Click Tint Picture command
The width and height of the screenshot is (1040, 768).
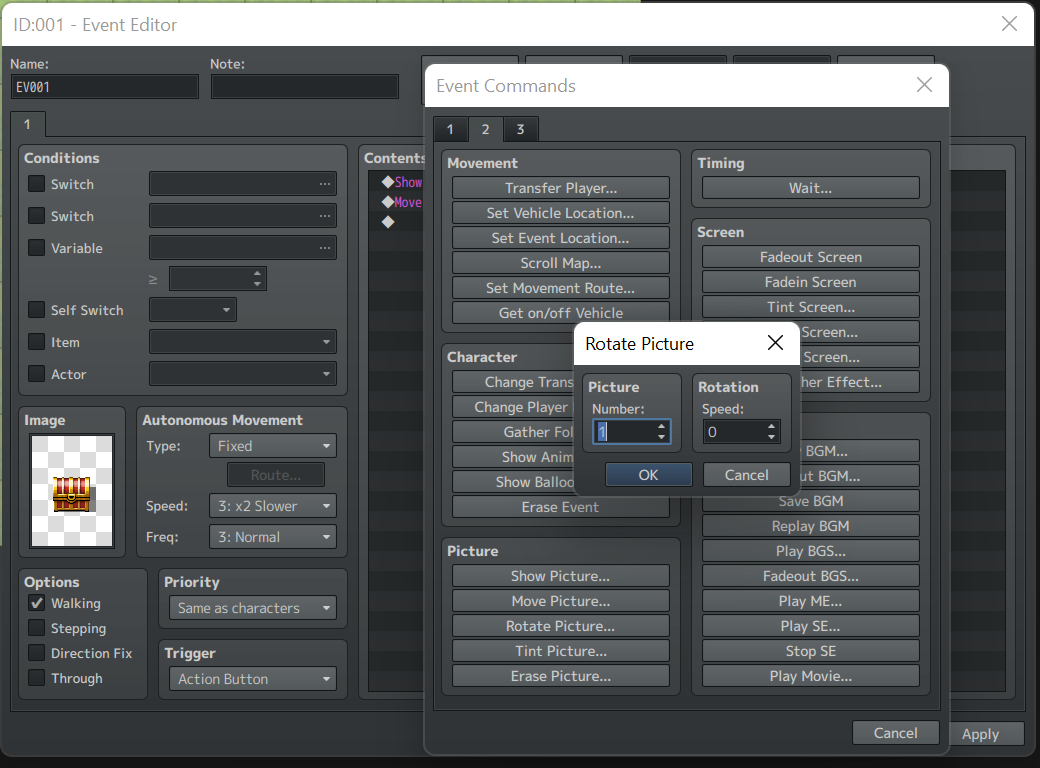[x=560, y=651]
